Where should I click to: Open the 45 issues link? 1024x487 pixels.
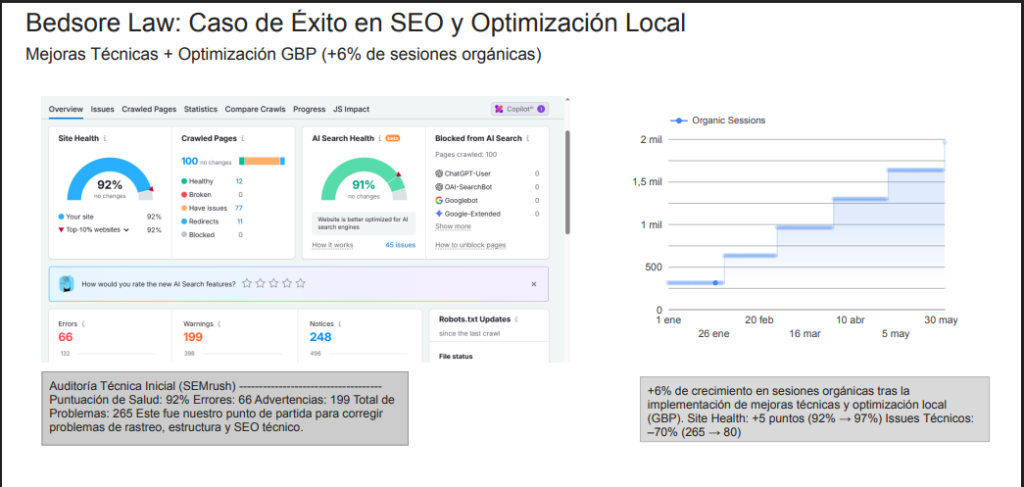coord(400,245)
